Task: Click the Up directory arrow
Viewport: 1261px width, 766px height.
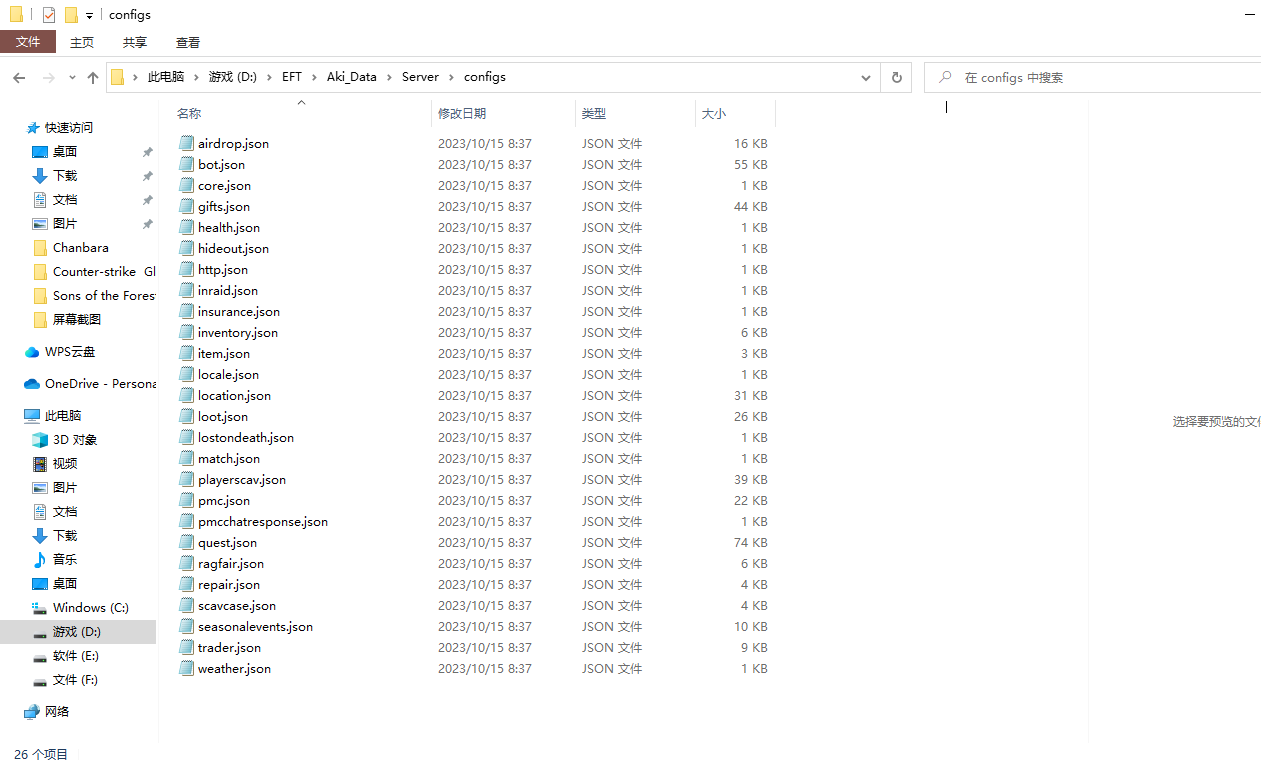Action: [x=93, y=78]
